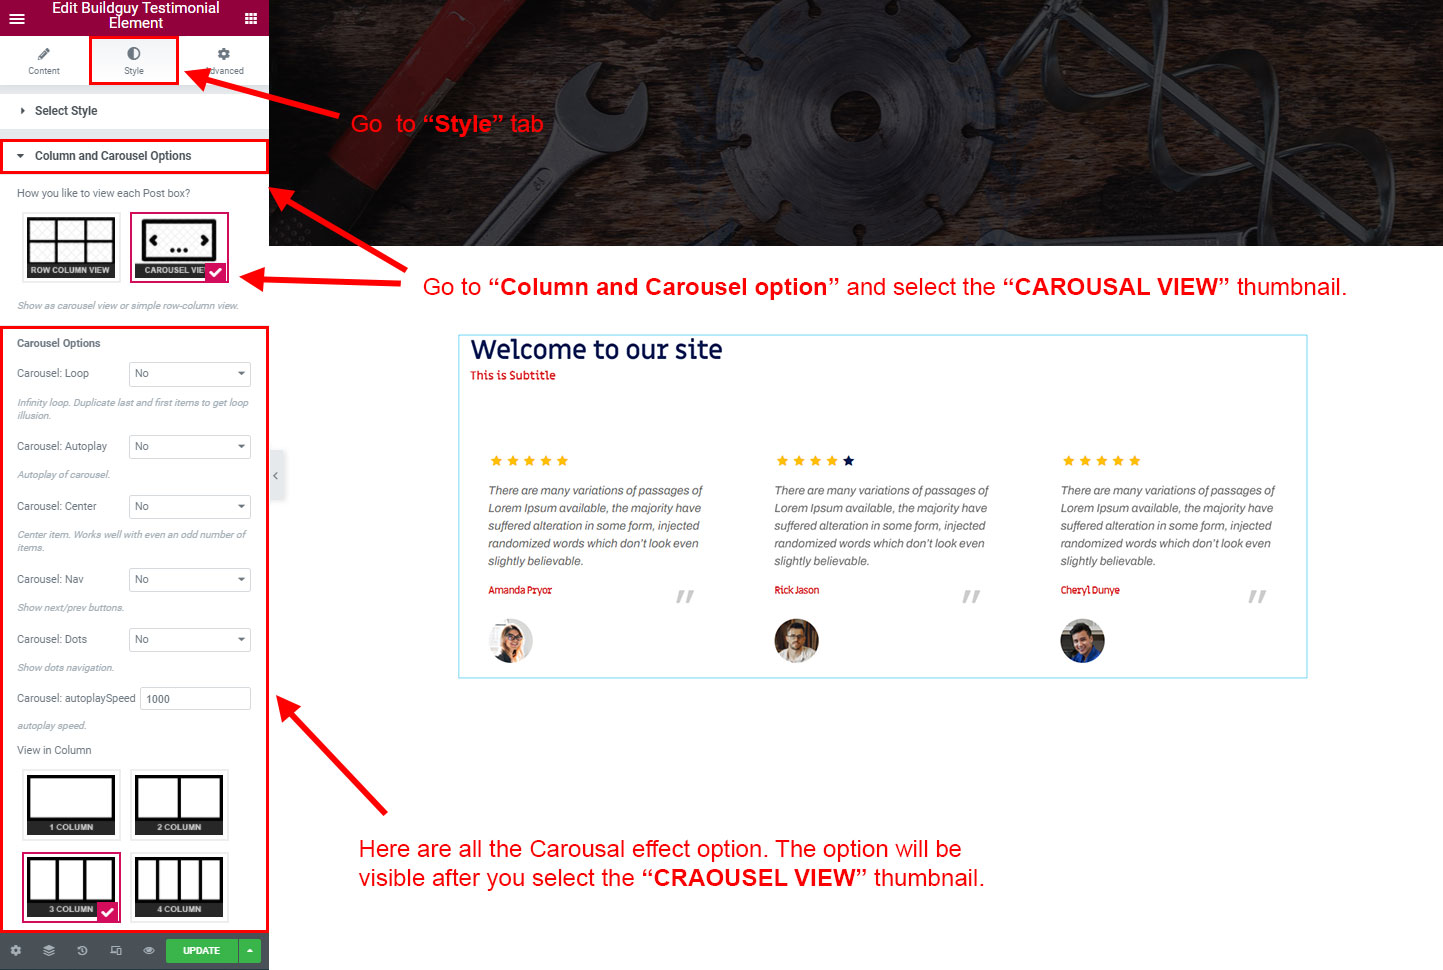Open the hamburger menu in header

[17, 18]
